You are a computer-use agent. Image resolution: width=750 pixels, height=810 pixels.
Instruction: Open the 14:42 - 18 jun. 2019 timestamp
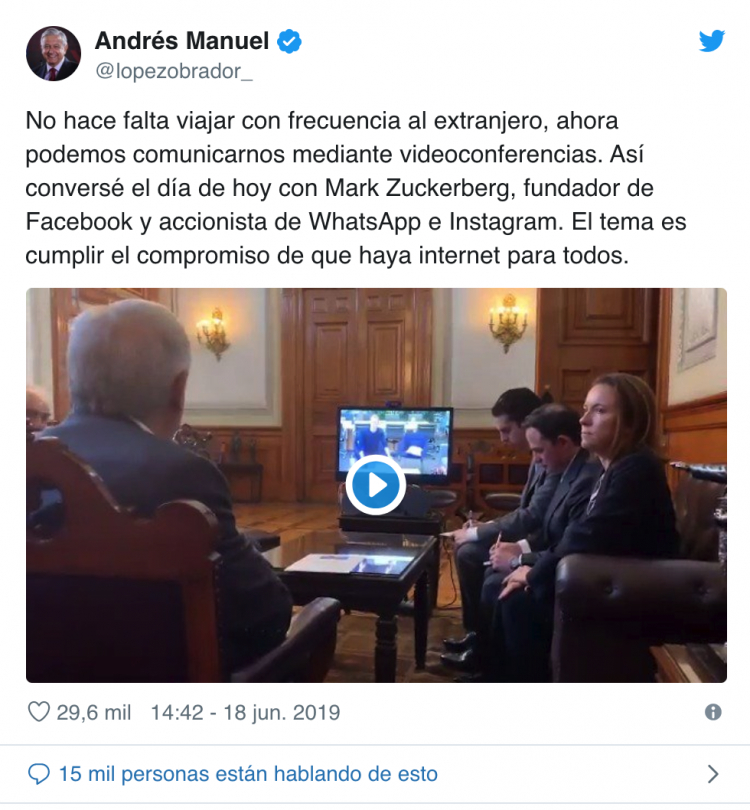pyautogui.click(x=245, y=713)
